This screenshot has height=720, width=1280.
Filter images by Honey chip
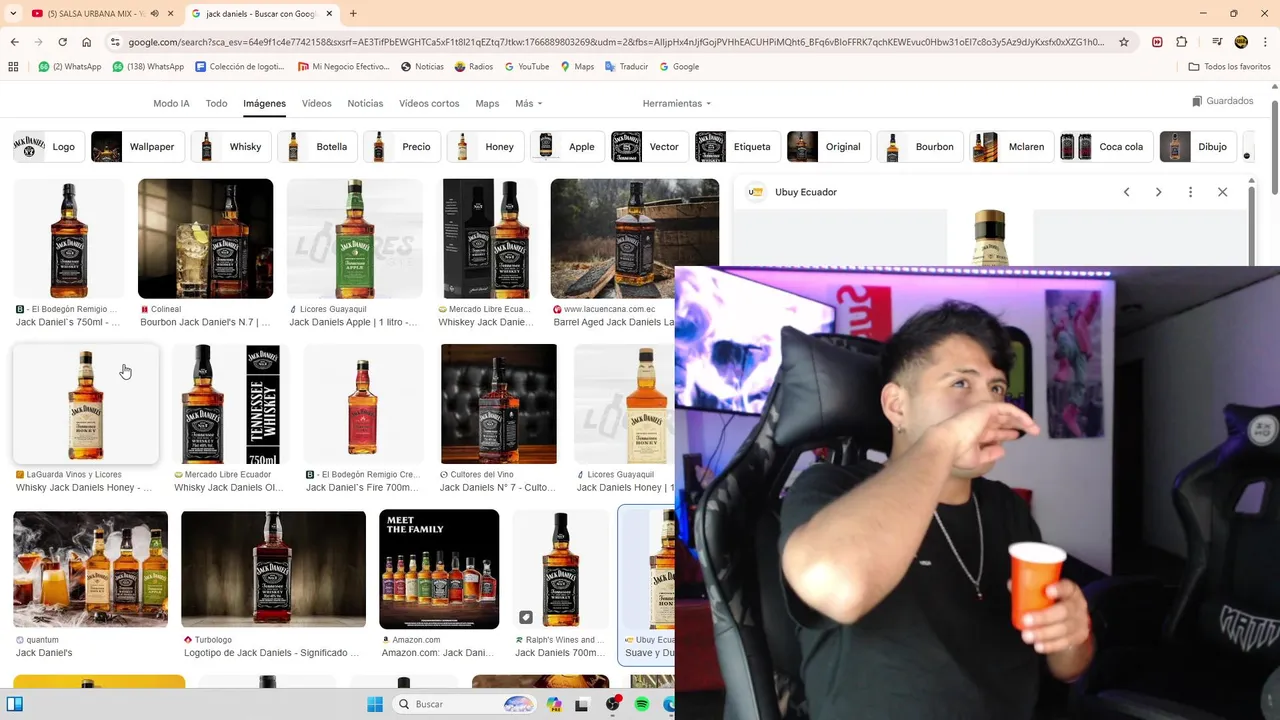484,146
